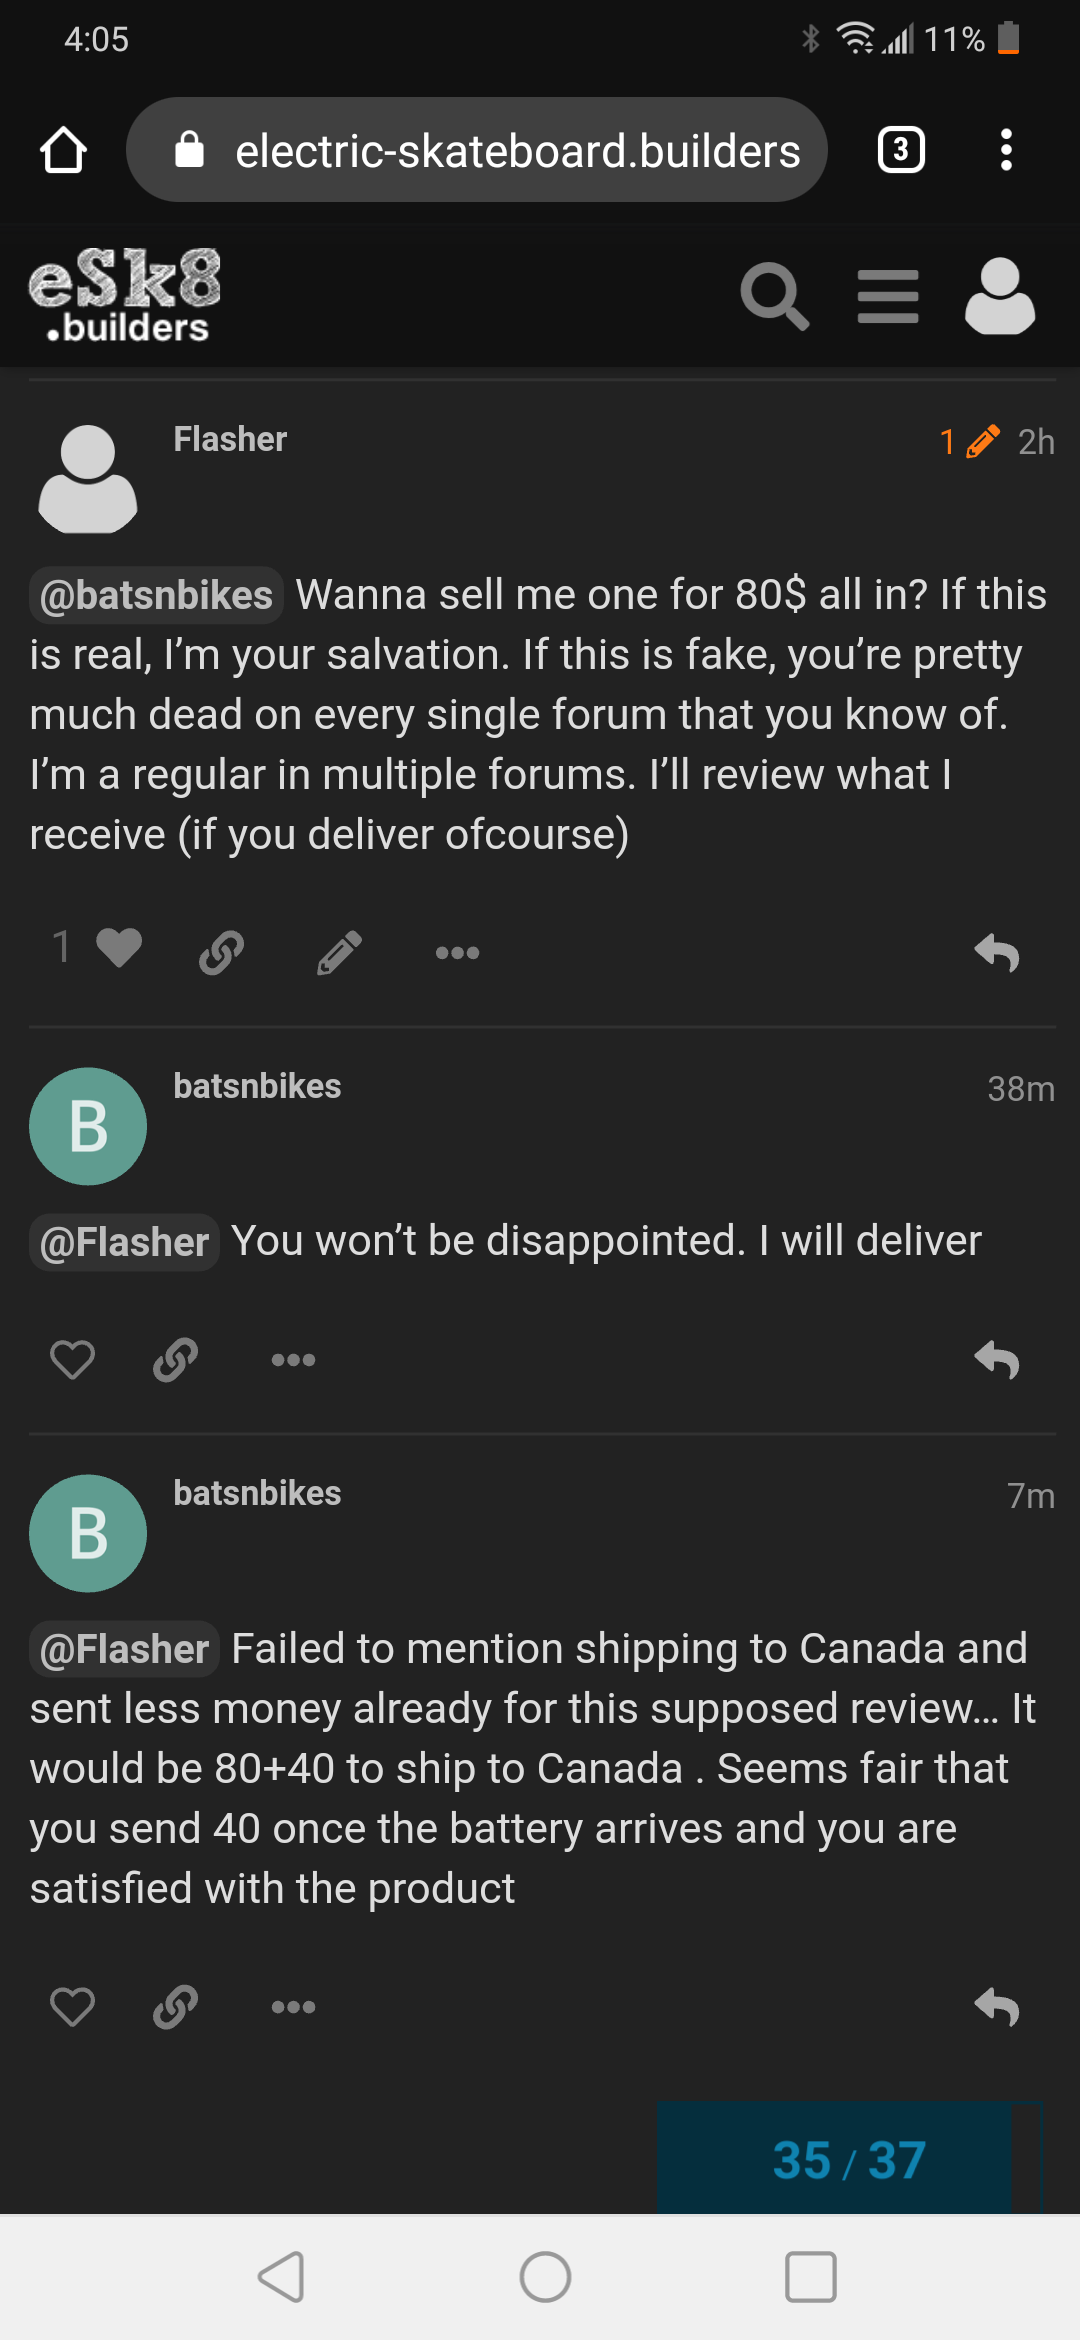The height and width of the screenshot is (2340, 1080).
Task: Like batsnbikes' shipping to Canada post
Action: [x=72, y=2006]
